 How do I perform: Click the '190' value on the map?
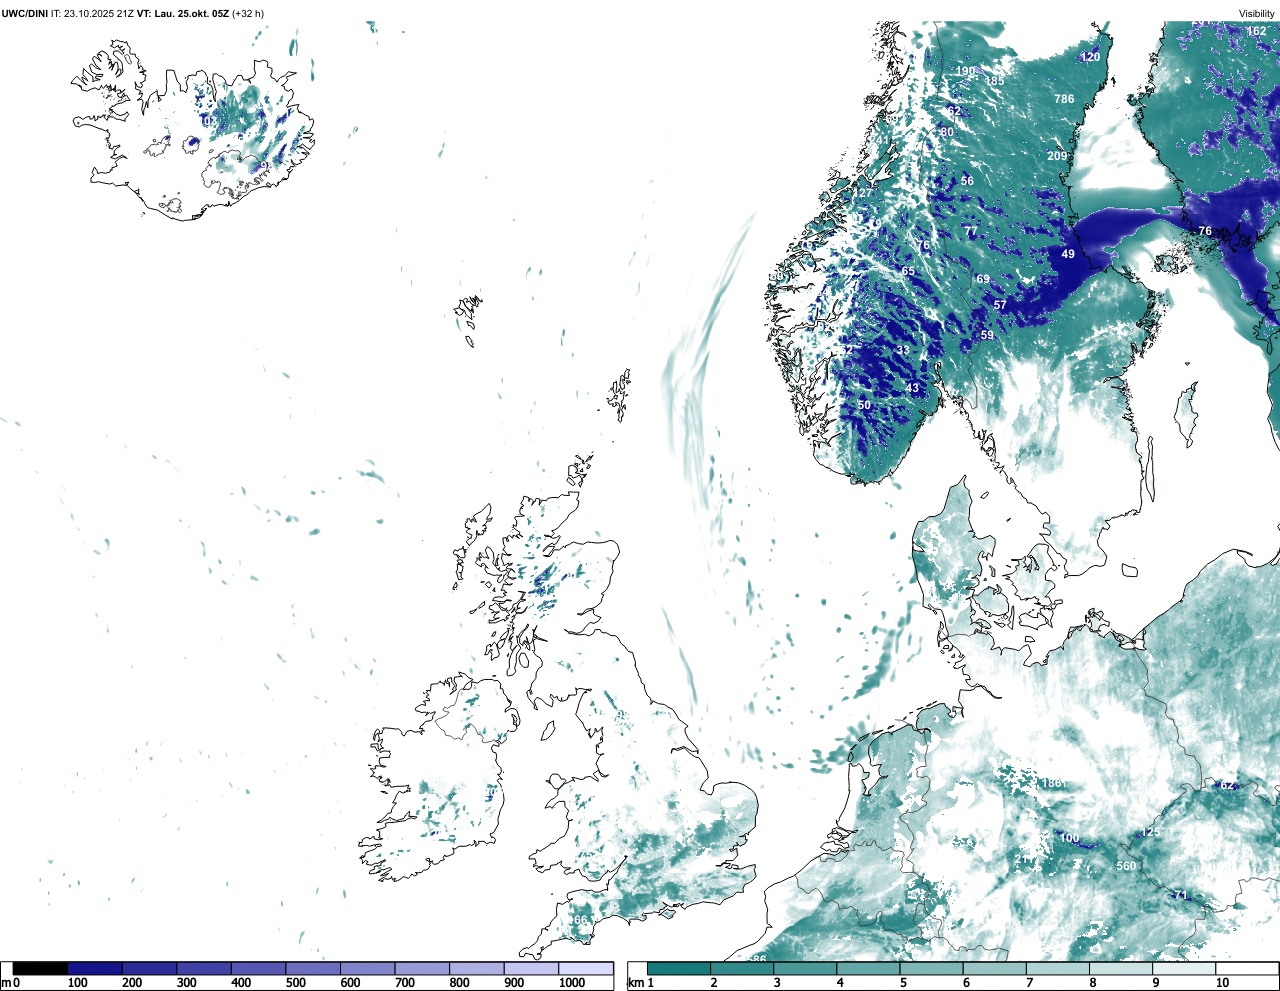(965, 71)
